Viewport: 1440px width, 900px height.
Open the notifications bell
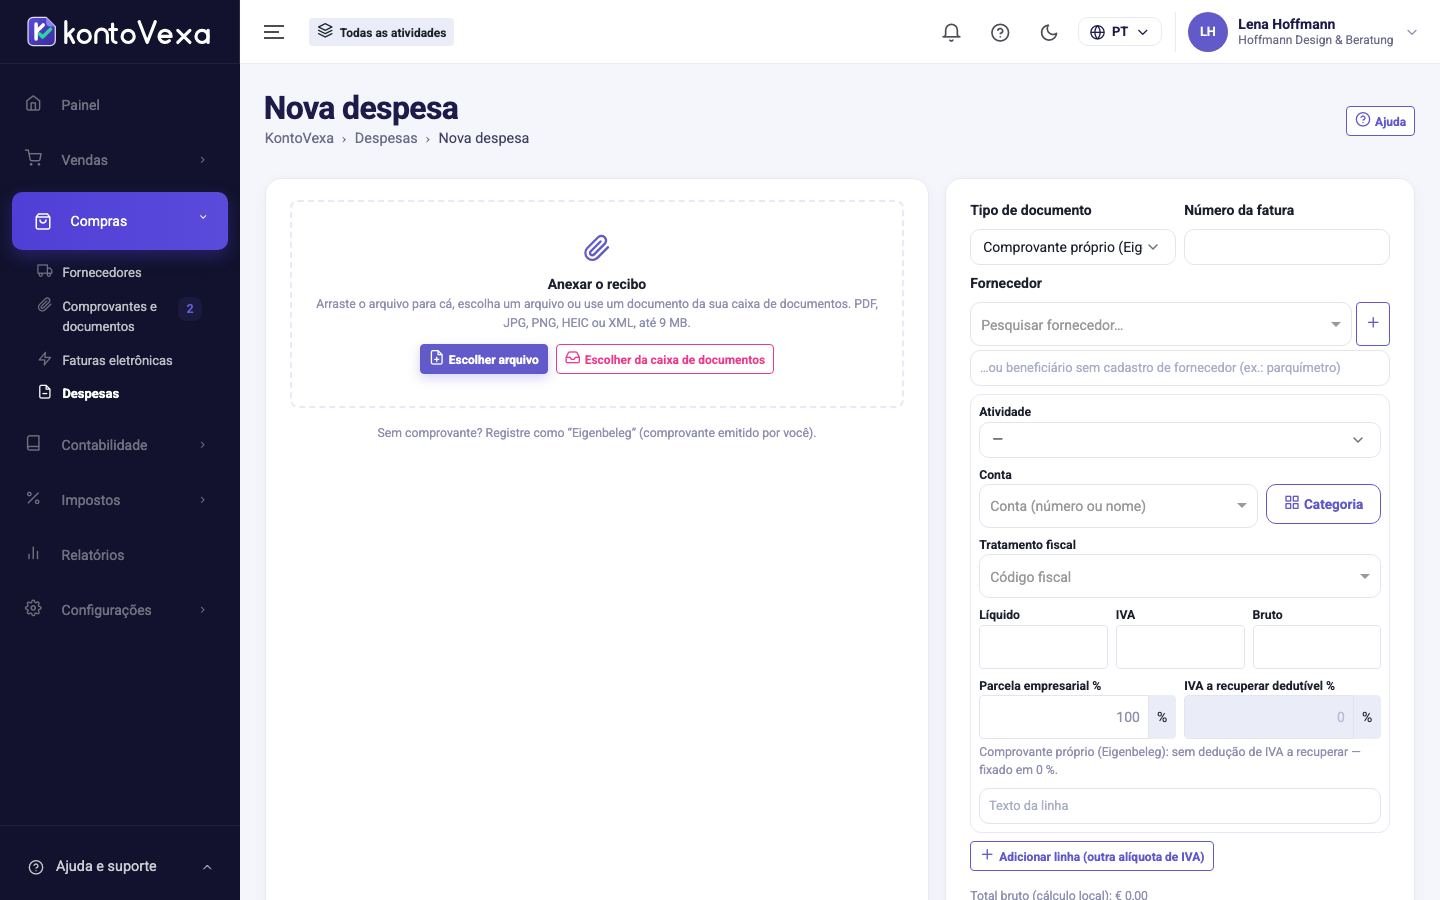pyautogui.click(x=951, y=32)
